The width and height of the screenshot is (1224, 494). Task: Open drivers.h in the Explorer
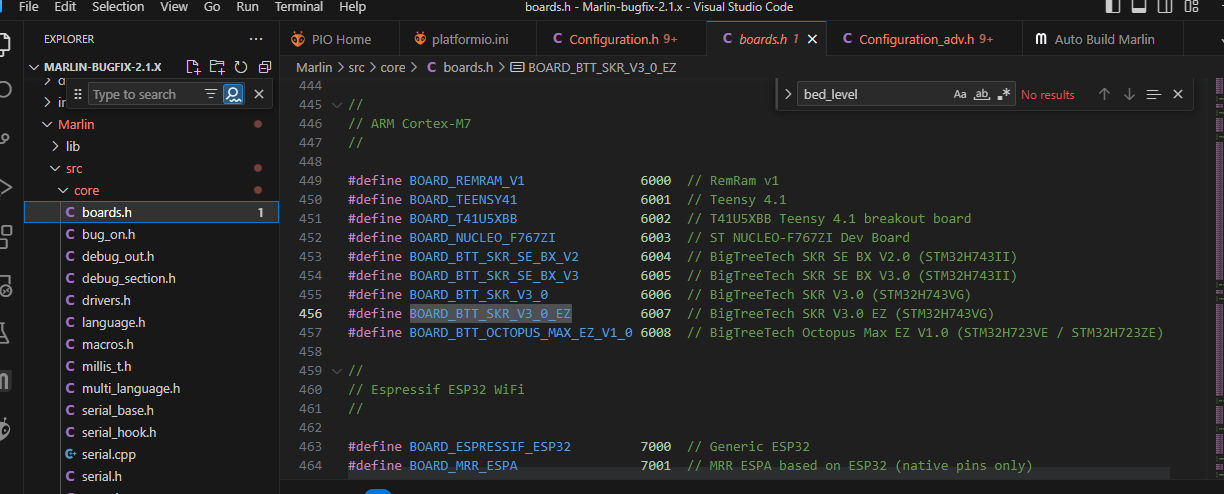152,300
